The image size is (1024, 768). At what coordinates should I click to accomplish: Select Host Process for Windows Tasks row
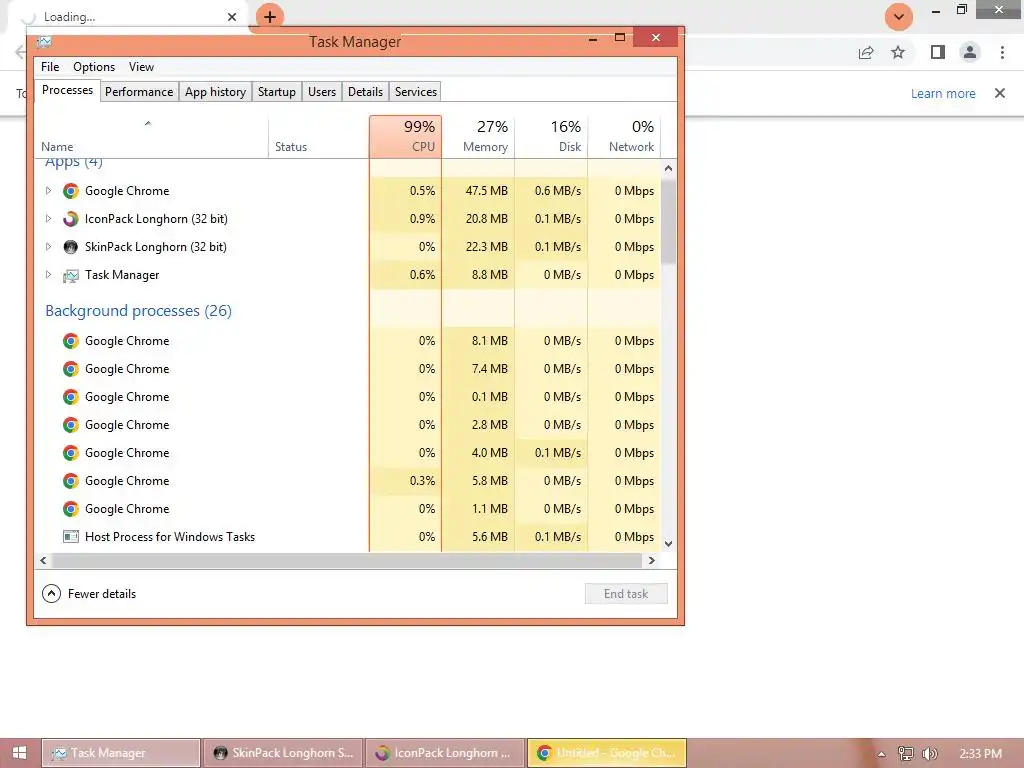(x=347, y=537)
